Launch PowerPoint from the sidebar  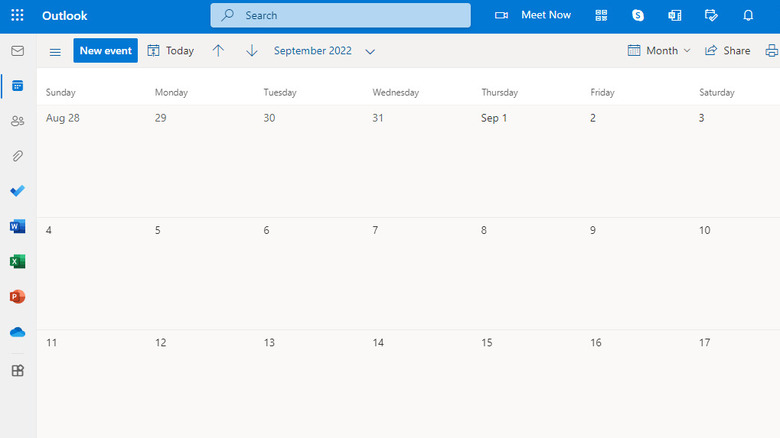point(17,297)
